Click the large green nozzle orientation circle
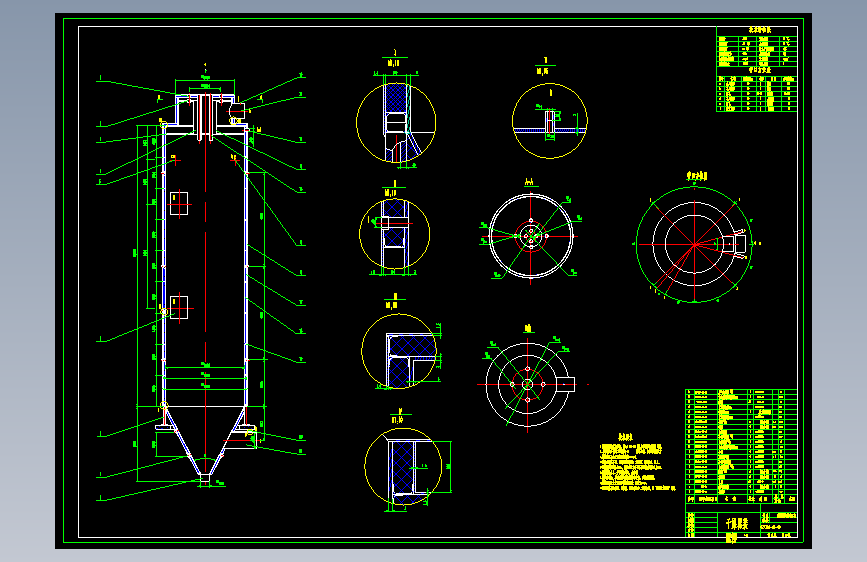 694,244
